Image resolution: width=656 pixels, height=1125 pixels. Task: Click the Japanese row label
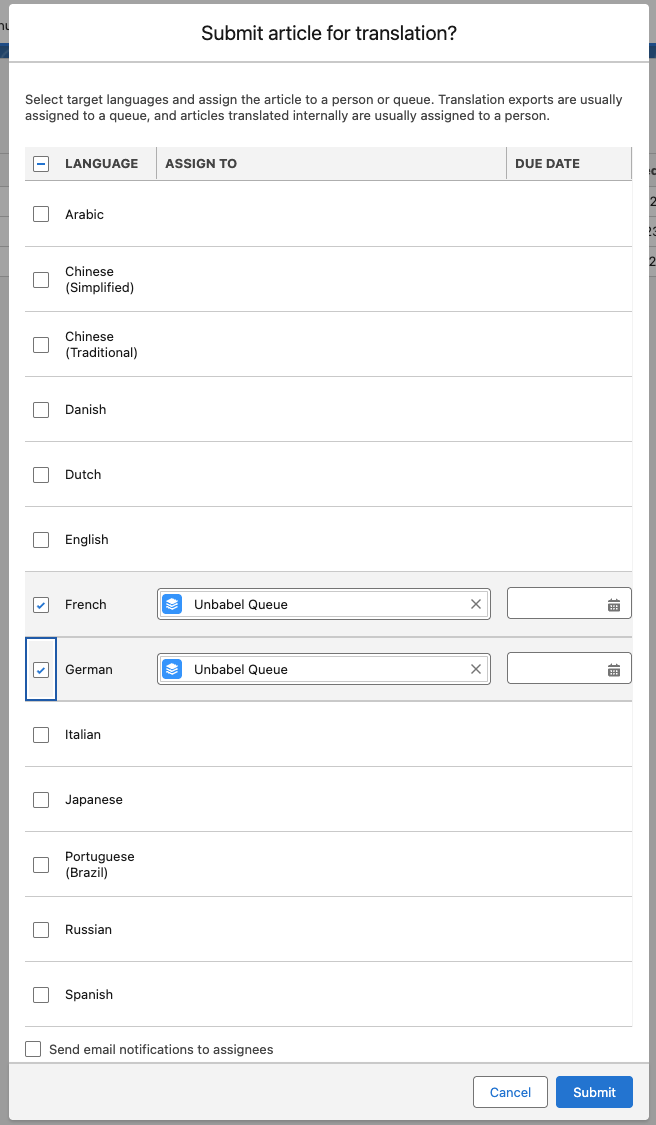94,799
